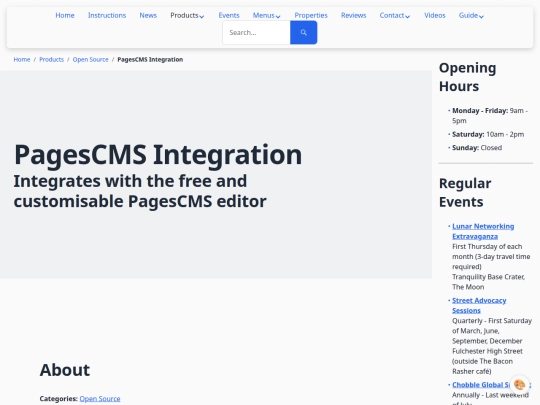Open the palette theme switcher icon
The height and width of the screenshot is (405, 540).
pos(519,384)
